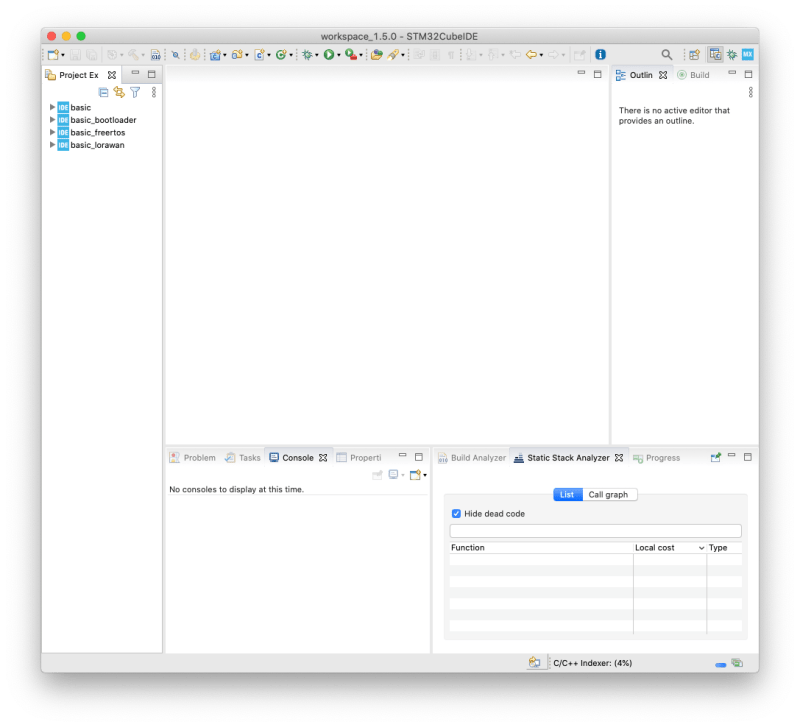Minimize the Static Stack Analyzer panel
Image resolution: width=800 pixels, height=727 pixels.
(x=732, y=456)
